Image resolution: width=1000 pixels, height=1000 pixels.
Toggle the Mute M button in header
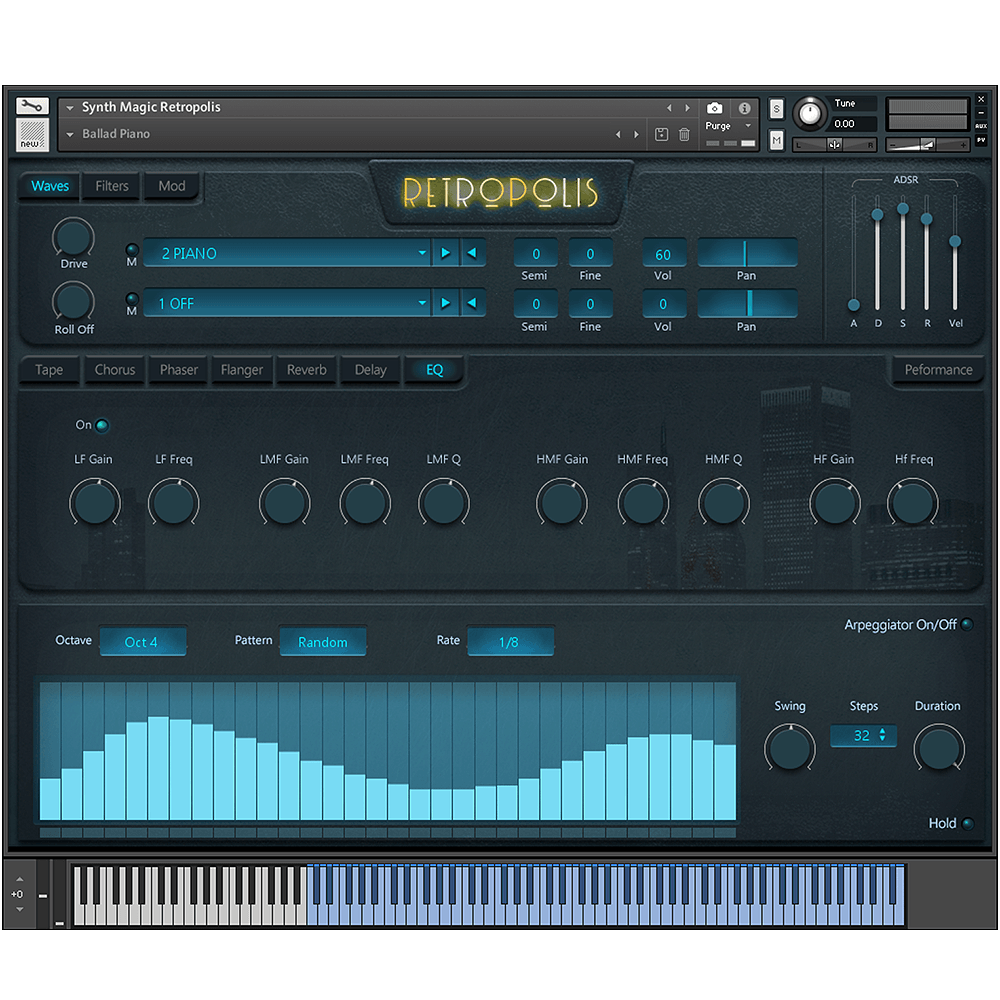(x=776, y=140)
